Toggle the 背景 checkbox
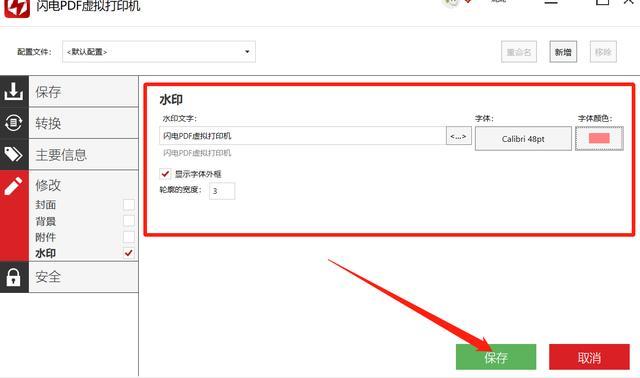The image size is (640, 378). 129,221
